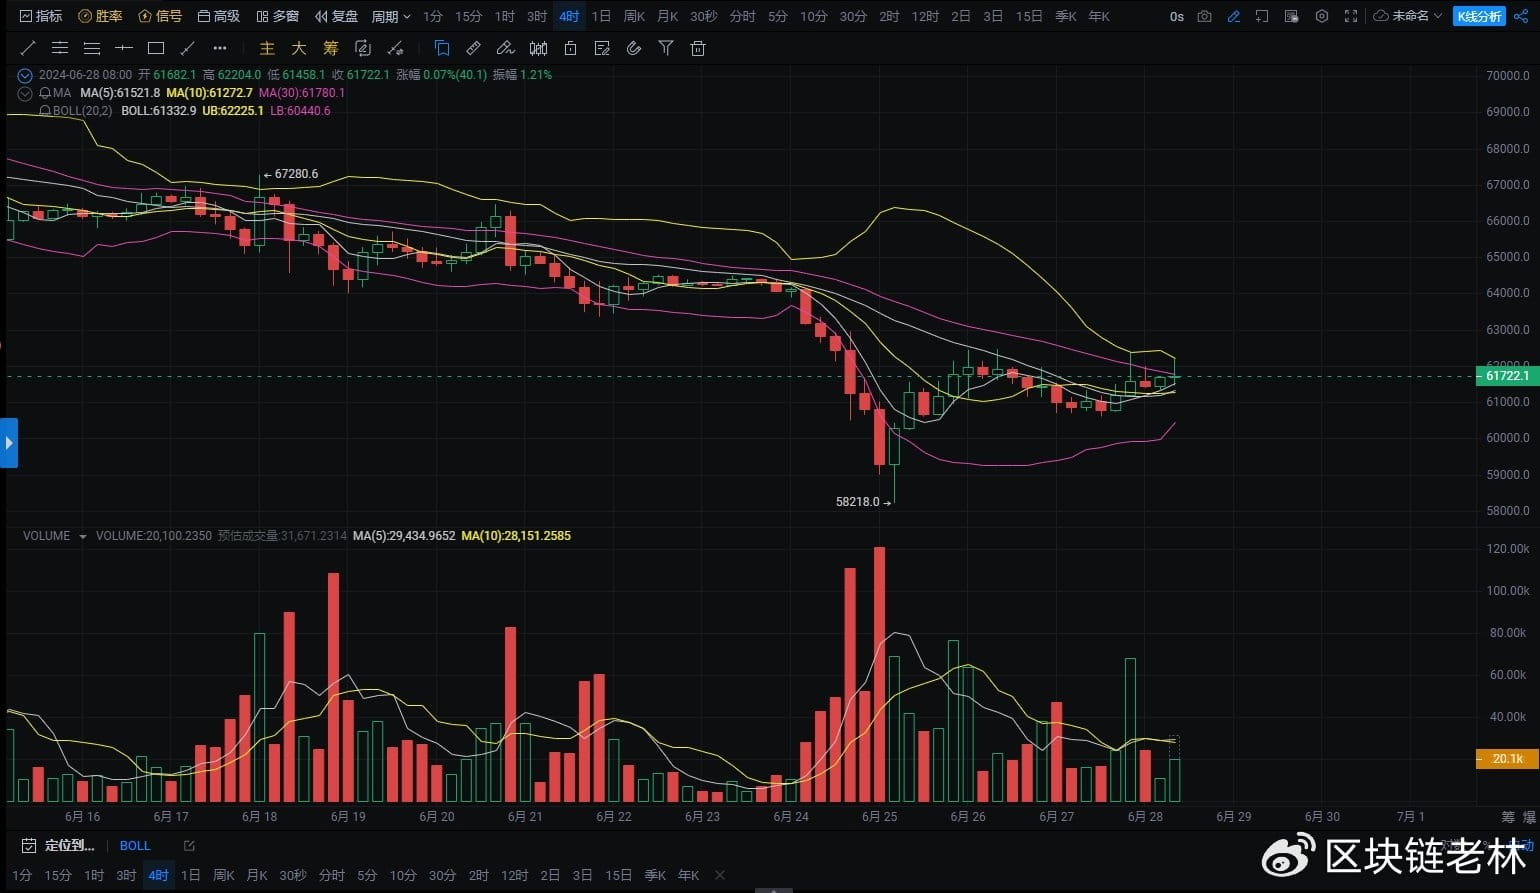The width and height of the screenshot is (1540, 893).
Task: Open the 指标 indicators menu
Action: pyautogui.click(x=40, y=16)
